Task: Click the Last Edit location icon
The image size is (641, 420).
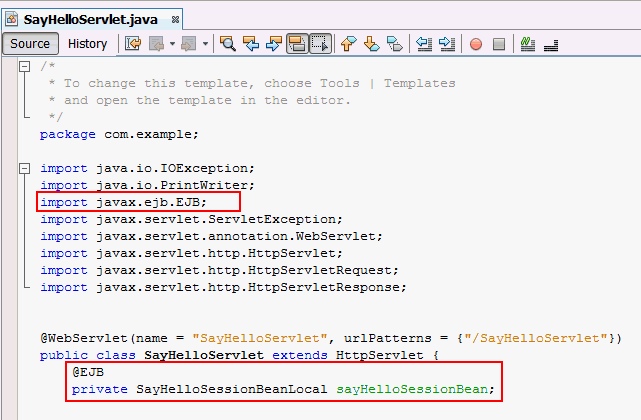Action: point(133,43)
